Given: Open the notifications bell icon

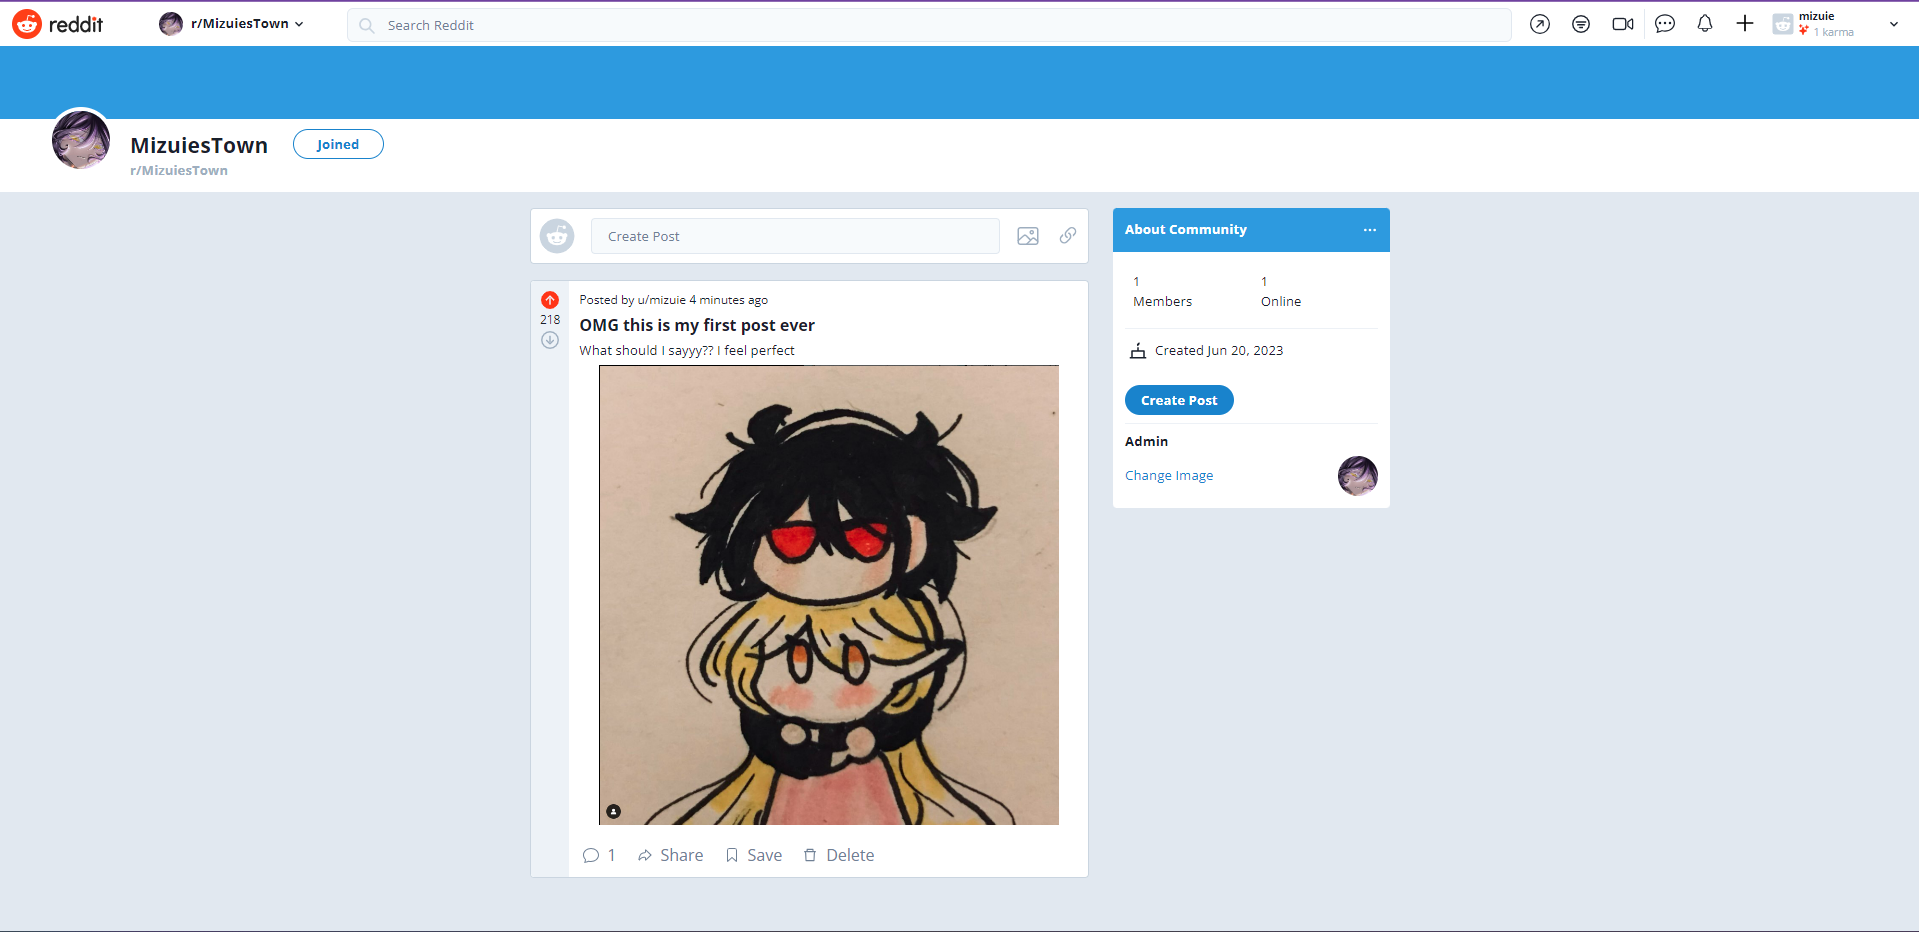Looking at the screenshot, I should pos(1705,24).
